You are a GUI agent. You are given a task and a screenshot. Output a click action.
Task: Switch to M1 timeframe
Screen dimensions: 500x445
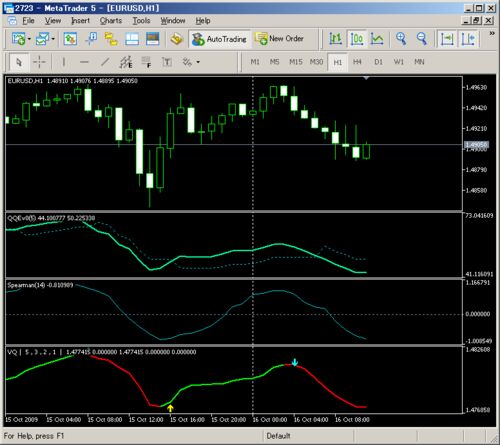point(255,62)
